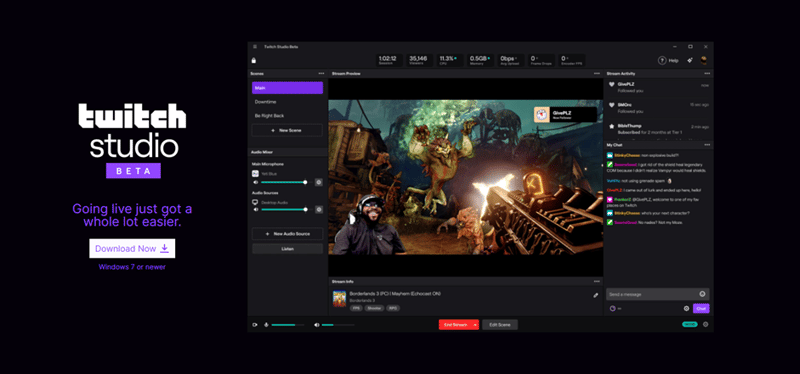Open Desktop Audio settings gear
This screenshot has width=800, height=374.
[319, 209]
